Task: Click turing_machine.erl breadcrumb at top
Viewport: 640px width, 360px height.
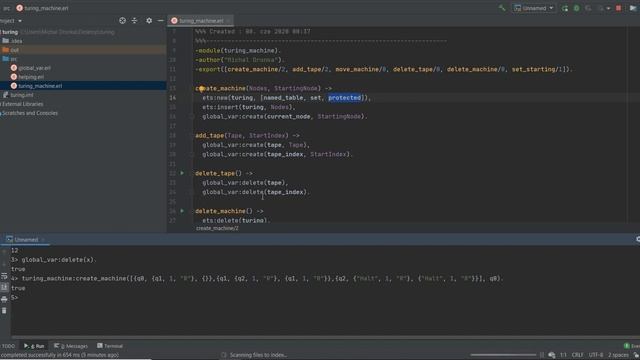Action: 42,8
